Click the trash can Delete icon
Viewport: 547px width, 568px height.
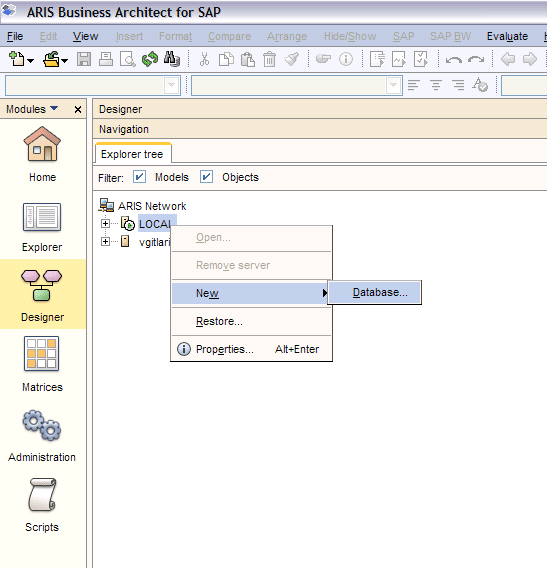pyautogui.click(x=270, y=59)
